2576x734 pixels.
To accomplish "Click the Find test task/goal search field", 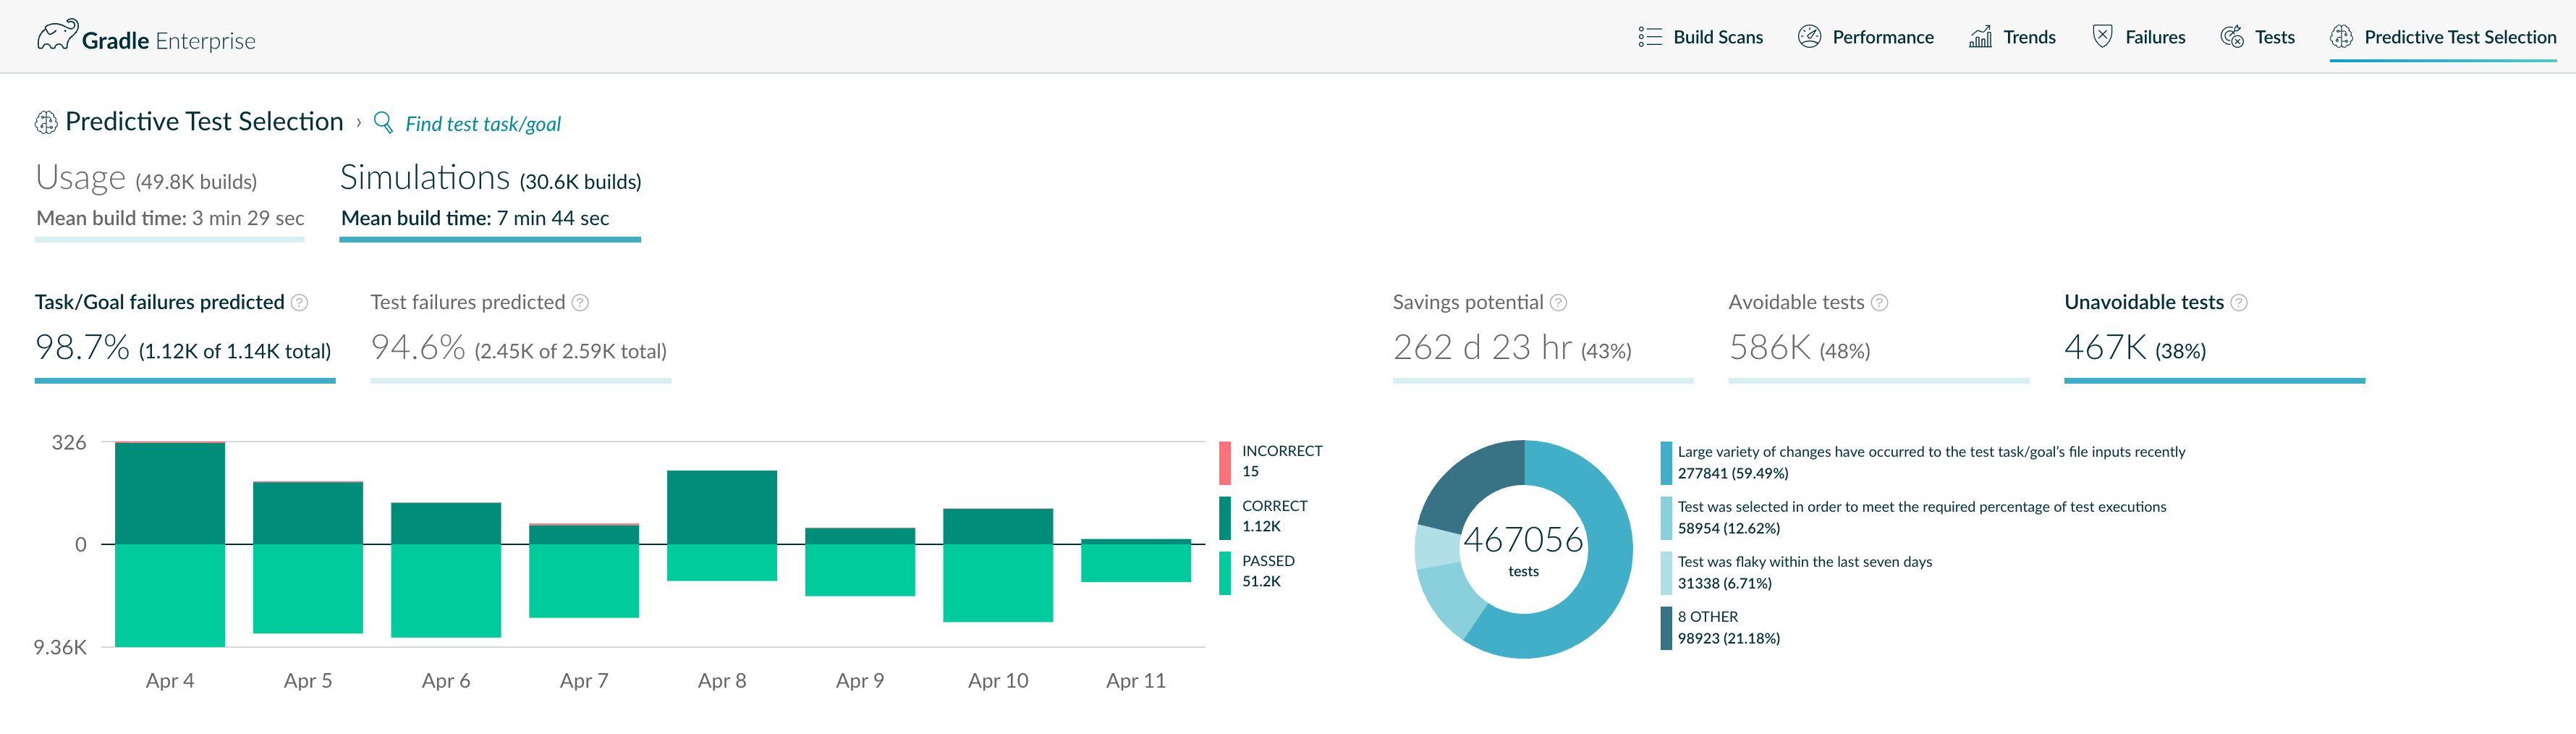I will [x=483, y=123].
